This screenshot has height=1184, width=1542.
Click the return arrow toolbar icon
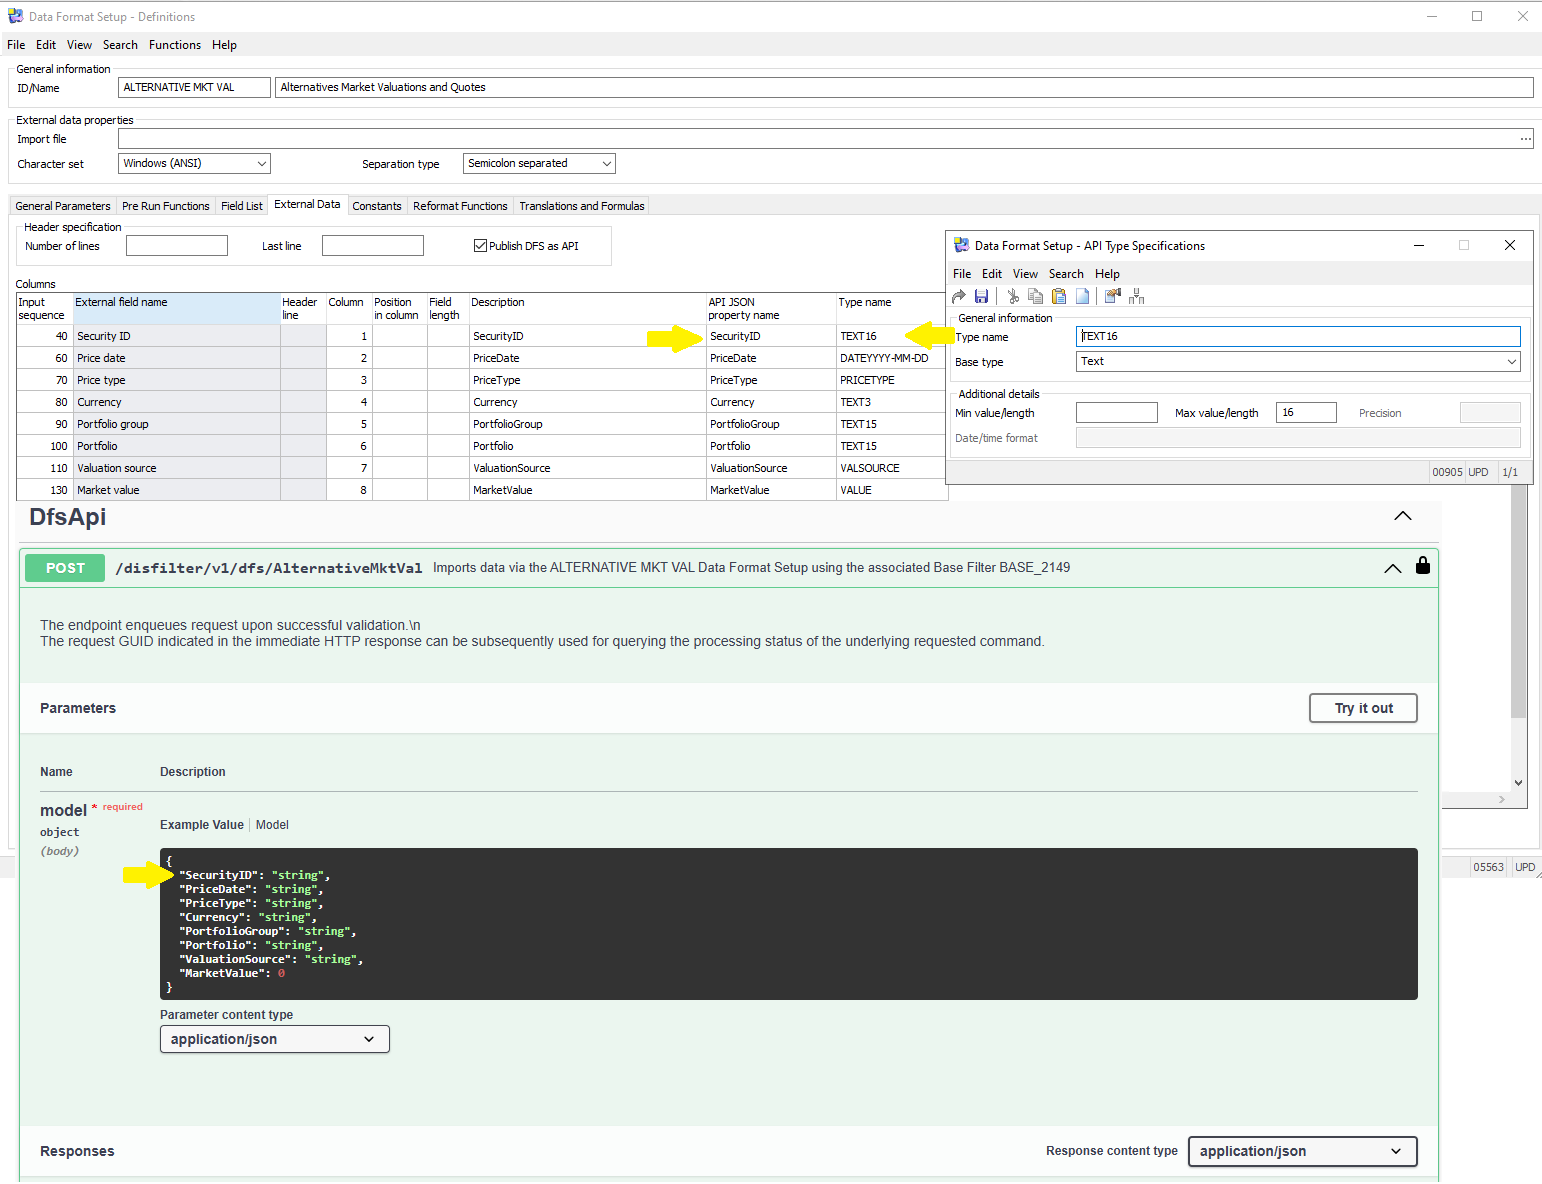[x=959, y=296]
